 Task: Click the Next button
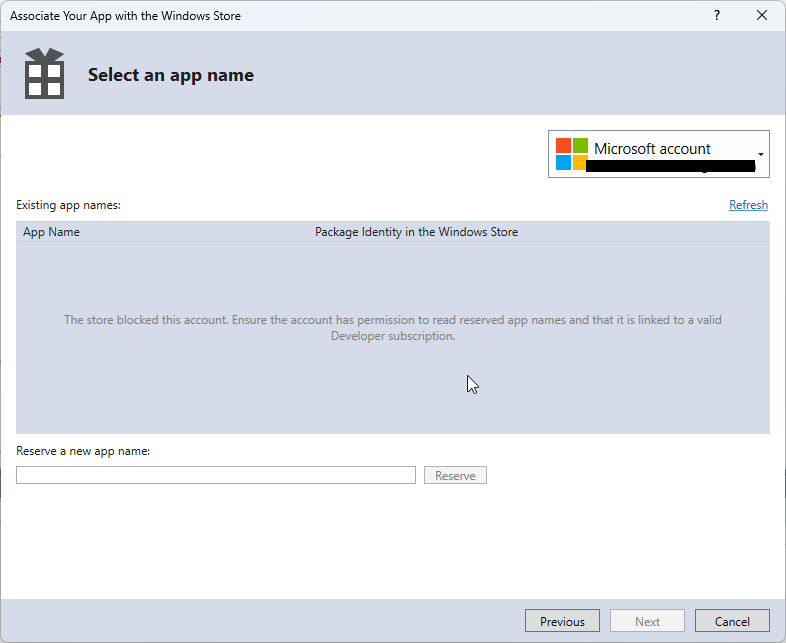647,621
